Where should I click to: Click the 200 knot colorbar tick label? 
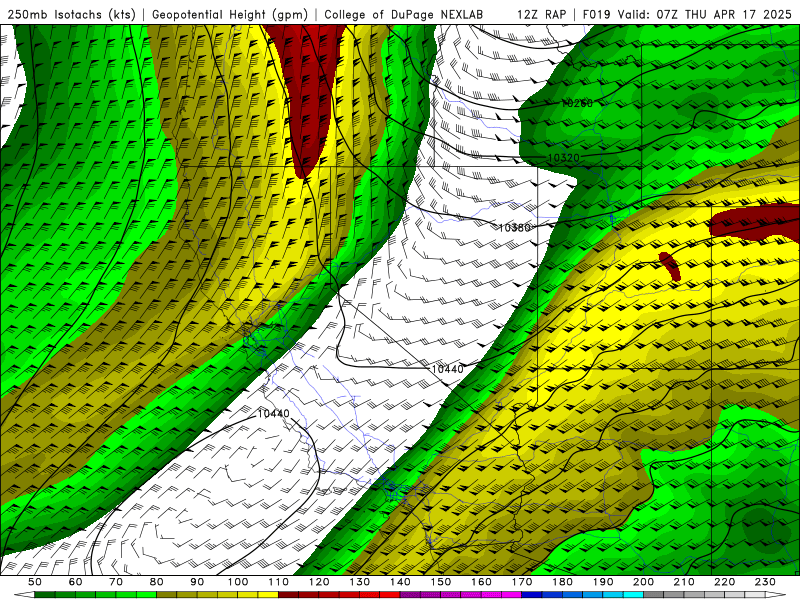tap(644, 582)
